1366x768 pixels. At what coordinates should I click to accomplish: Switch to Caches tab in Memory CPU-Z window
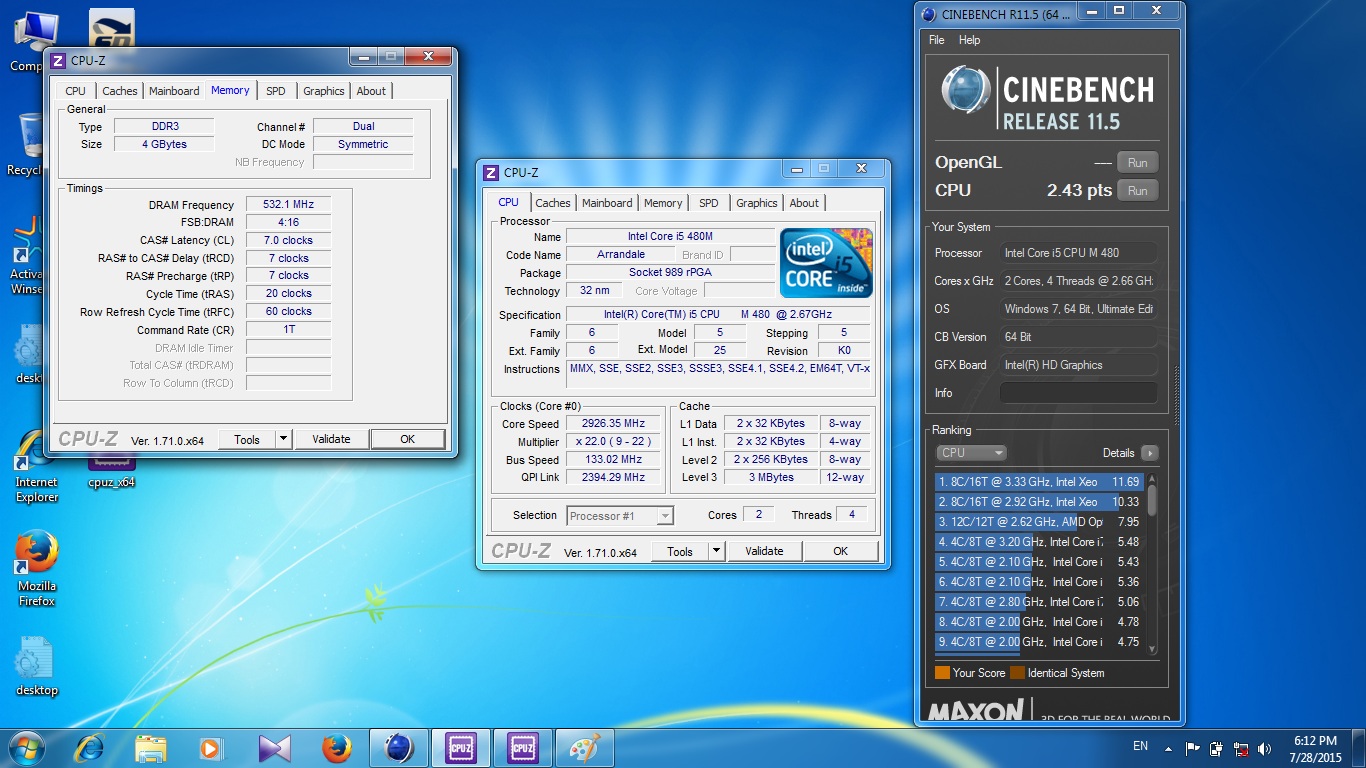coord(120,91)
